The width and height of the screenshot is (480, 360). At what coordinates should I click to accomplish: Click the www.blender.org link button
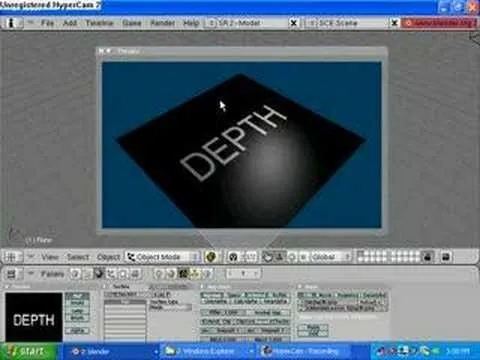click(439, 23)
